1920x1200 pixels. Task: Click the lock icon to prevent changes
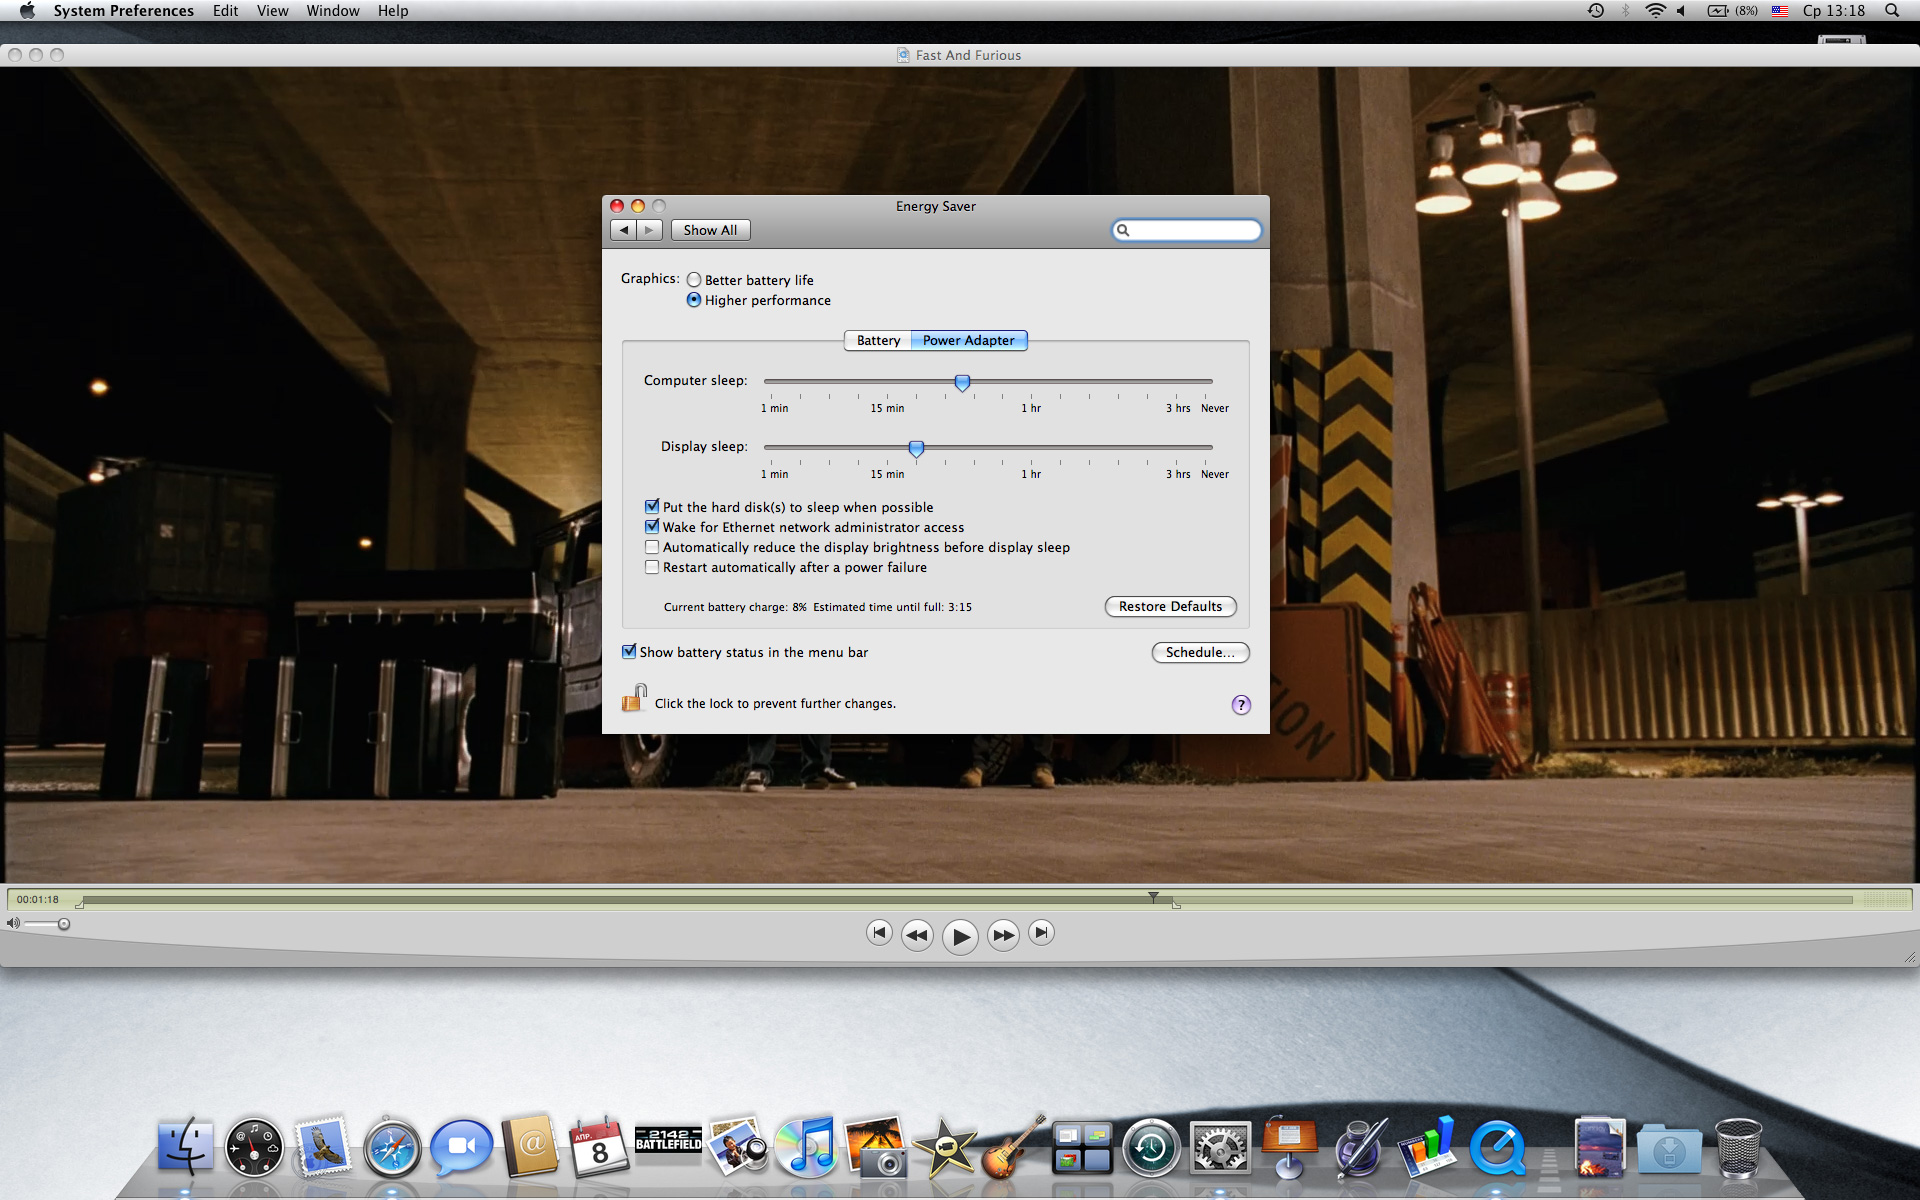(634, 698)
